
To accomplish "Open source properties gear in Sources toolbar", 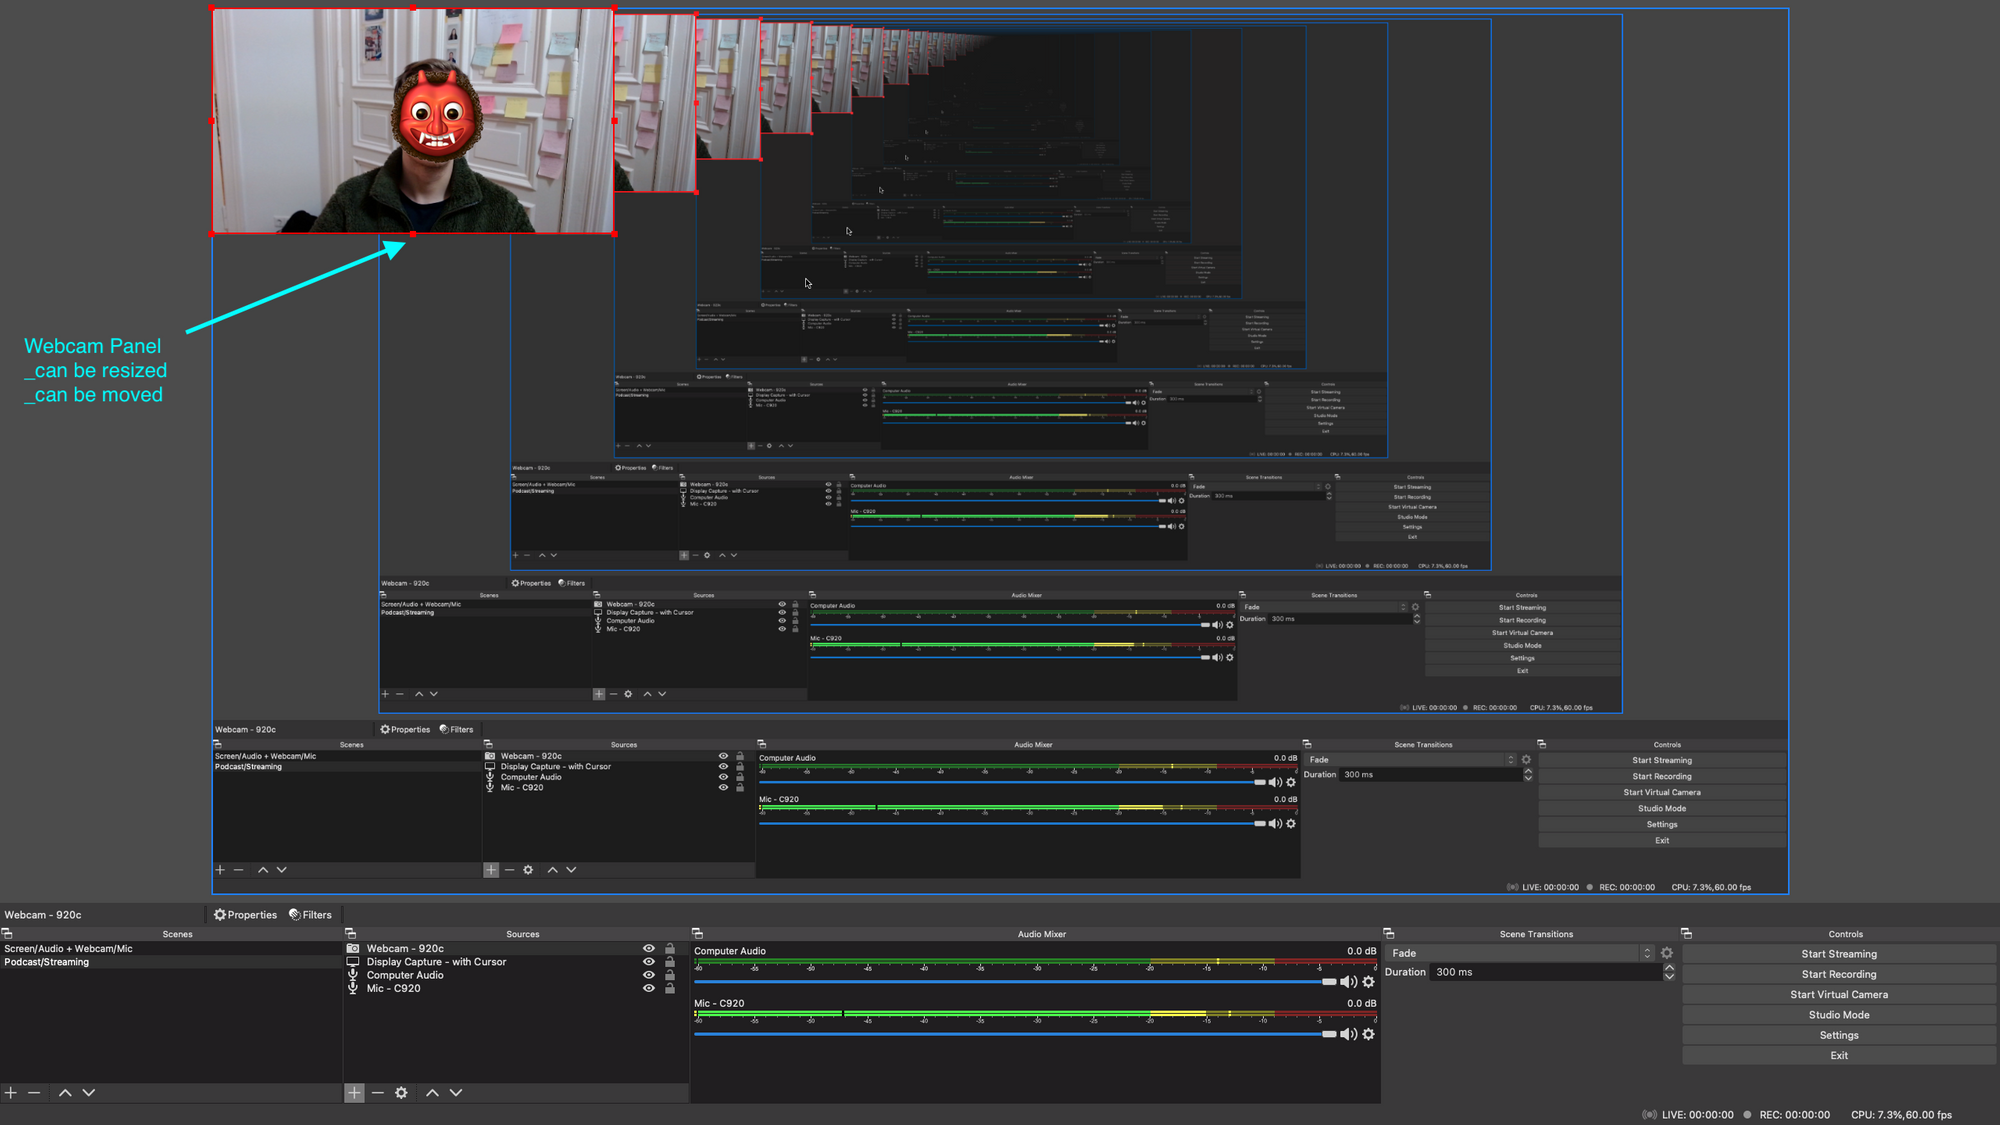I will [x=401, y=1093].
